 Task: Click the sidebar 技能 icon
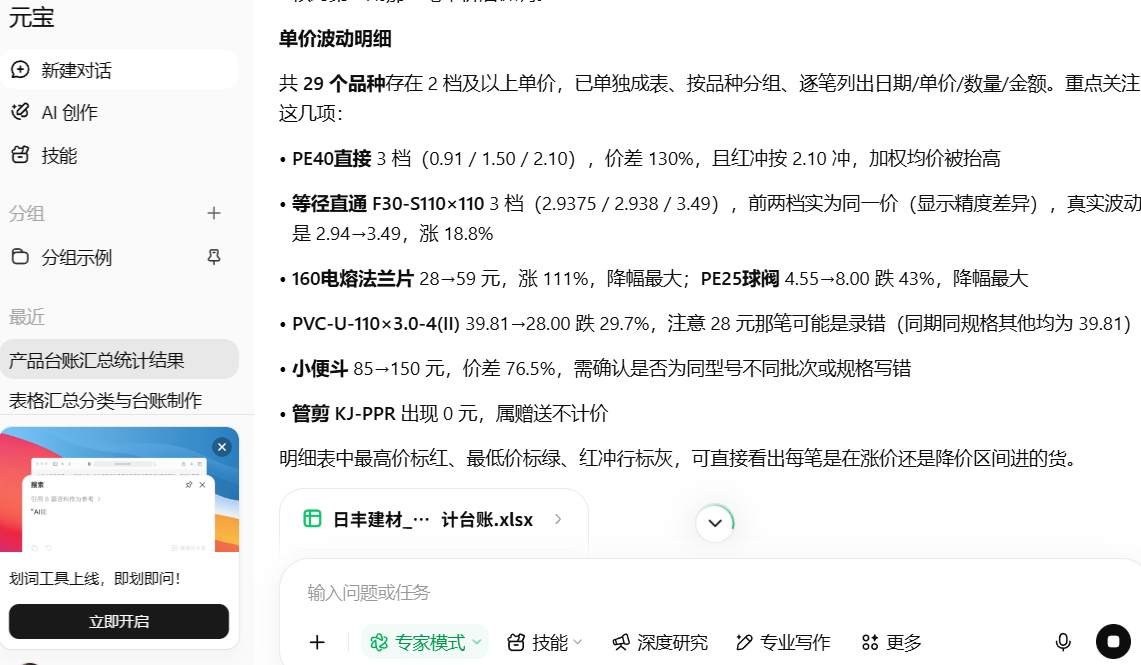pyautogui.click(x=20, y=155)
